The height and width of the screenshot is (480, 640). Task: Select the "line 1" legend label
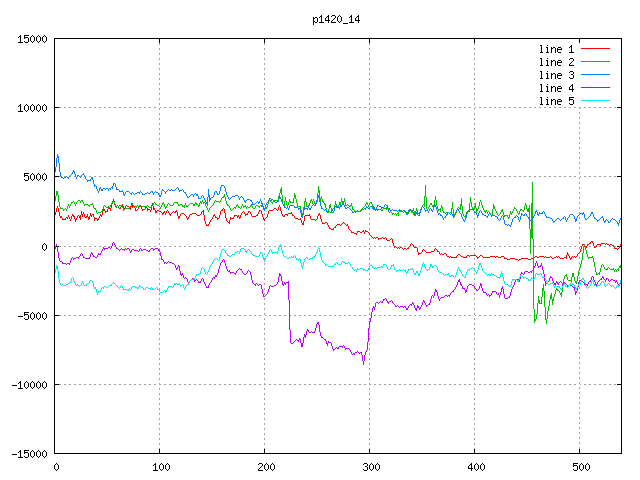click(x=556, y=49)
